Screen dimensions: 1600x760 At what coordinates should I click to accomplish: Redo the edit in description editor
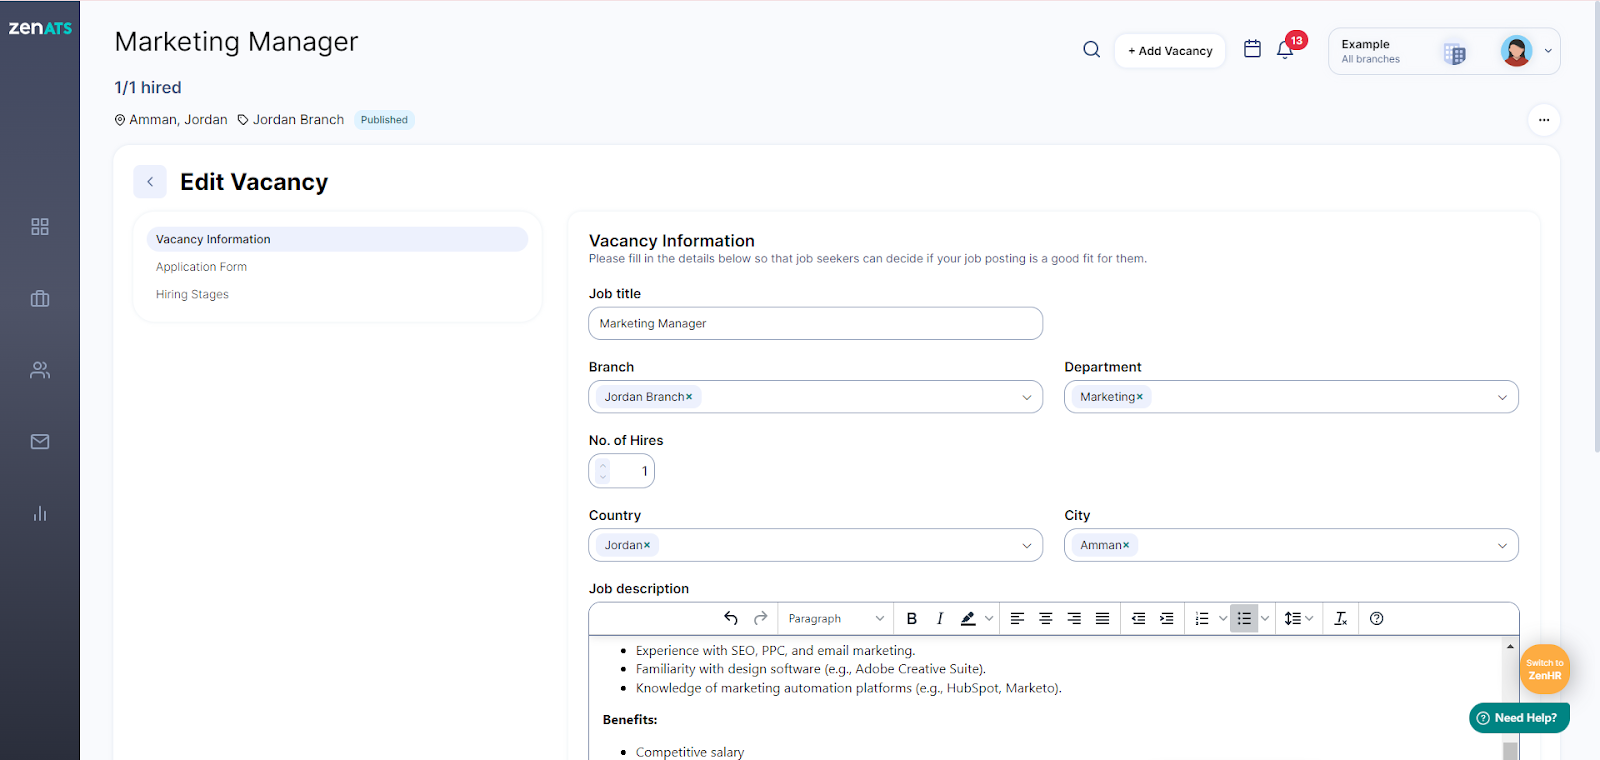tap(760, 618)
